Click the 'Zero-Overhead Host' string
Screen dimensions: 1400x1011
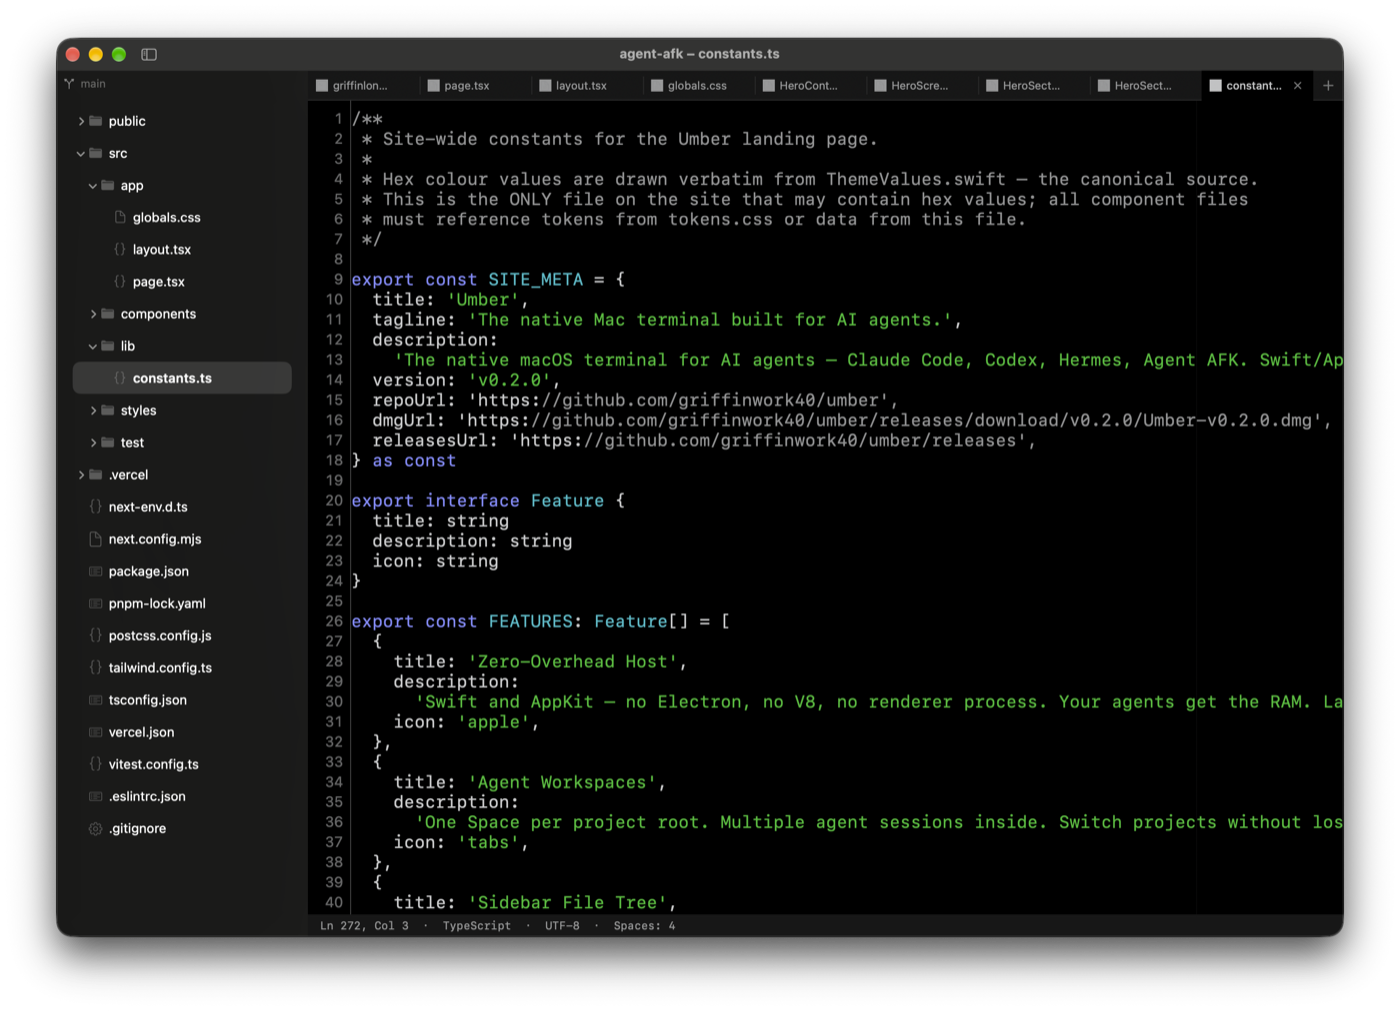pyautogui.click(x=572, y=662)
